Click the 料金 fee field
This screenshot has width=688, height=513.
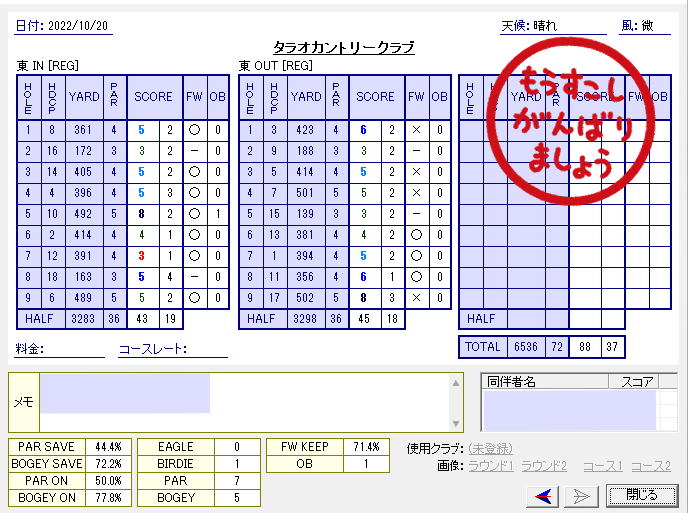pyautogui.click(x=59, y=349)
